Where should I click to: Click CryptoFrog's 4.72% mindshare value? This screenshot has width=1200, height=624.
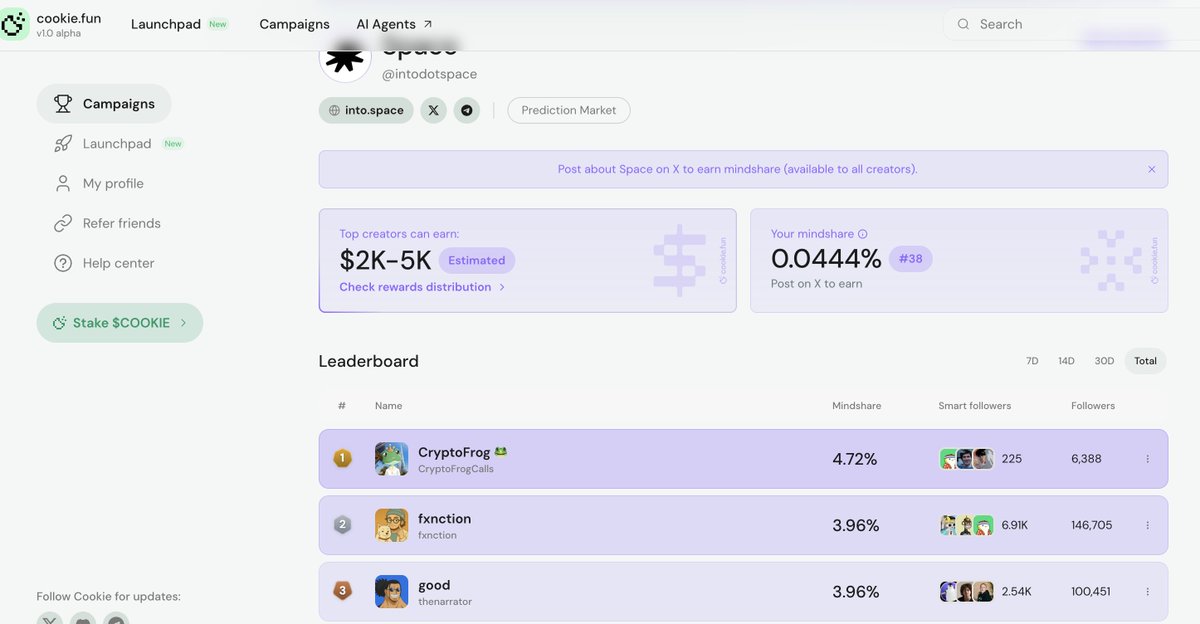click(855, 459)
